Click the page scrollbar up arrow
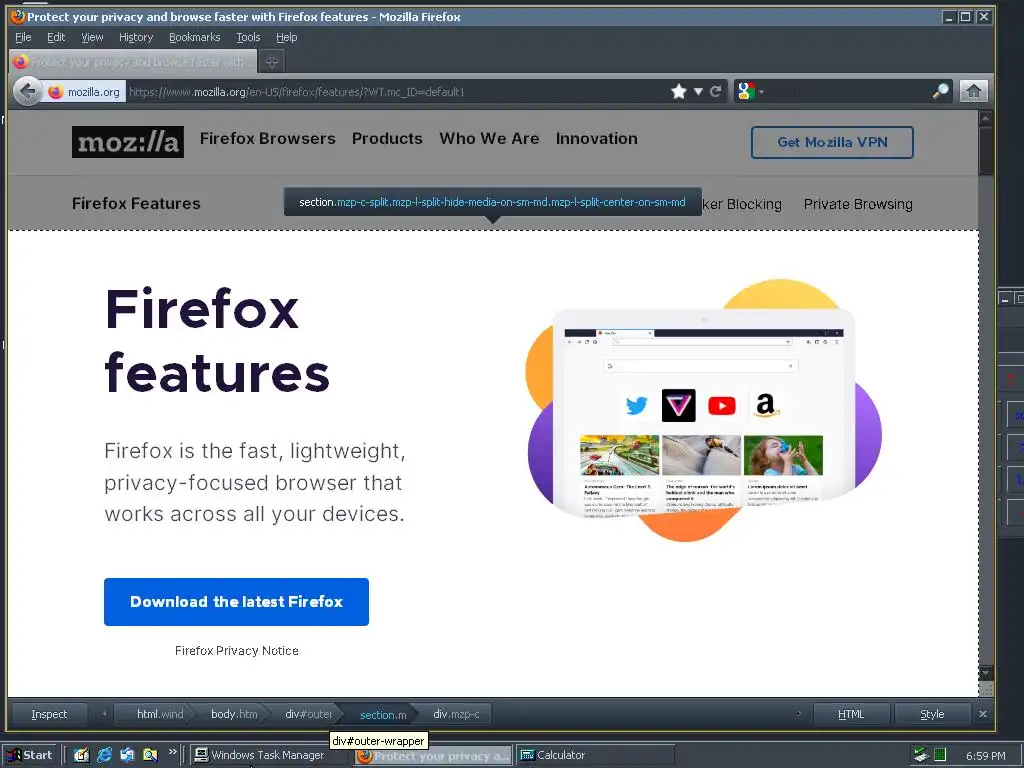Image resolution: width=1024 pixels, height=768 pixels. pyautogui.click(x=986, y=118)
